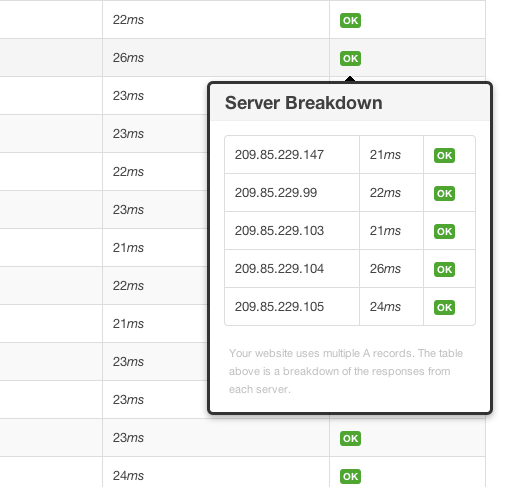Click the multiple A records explanation text

346,371
